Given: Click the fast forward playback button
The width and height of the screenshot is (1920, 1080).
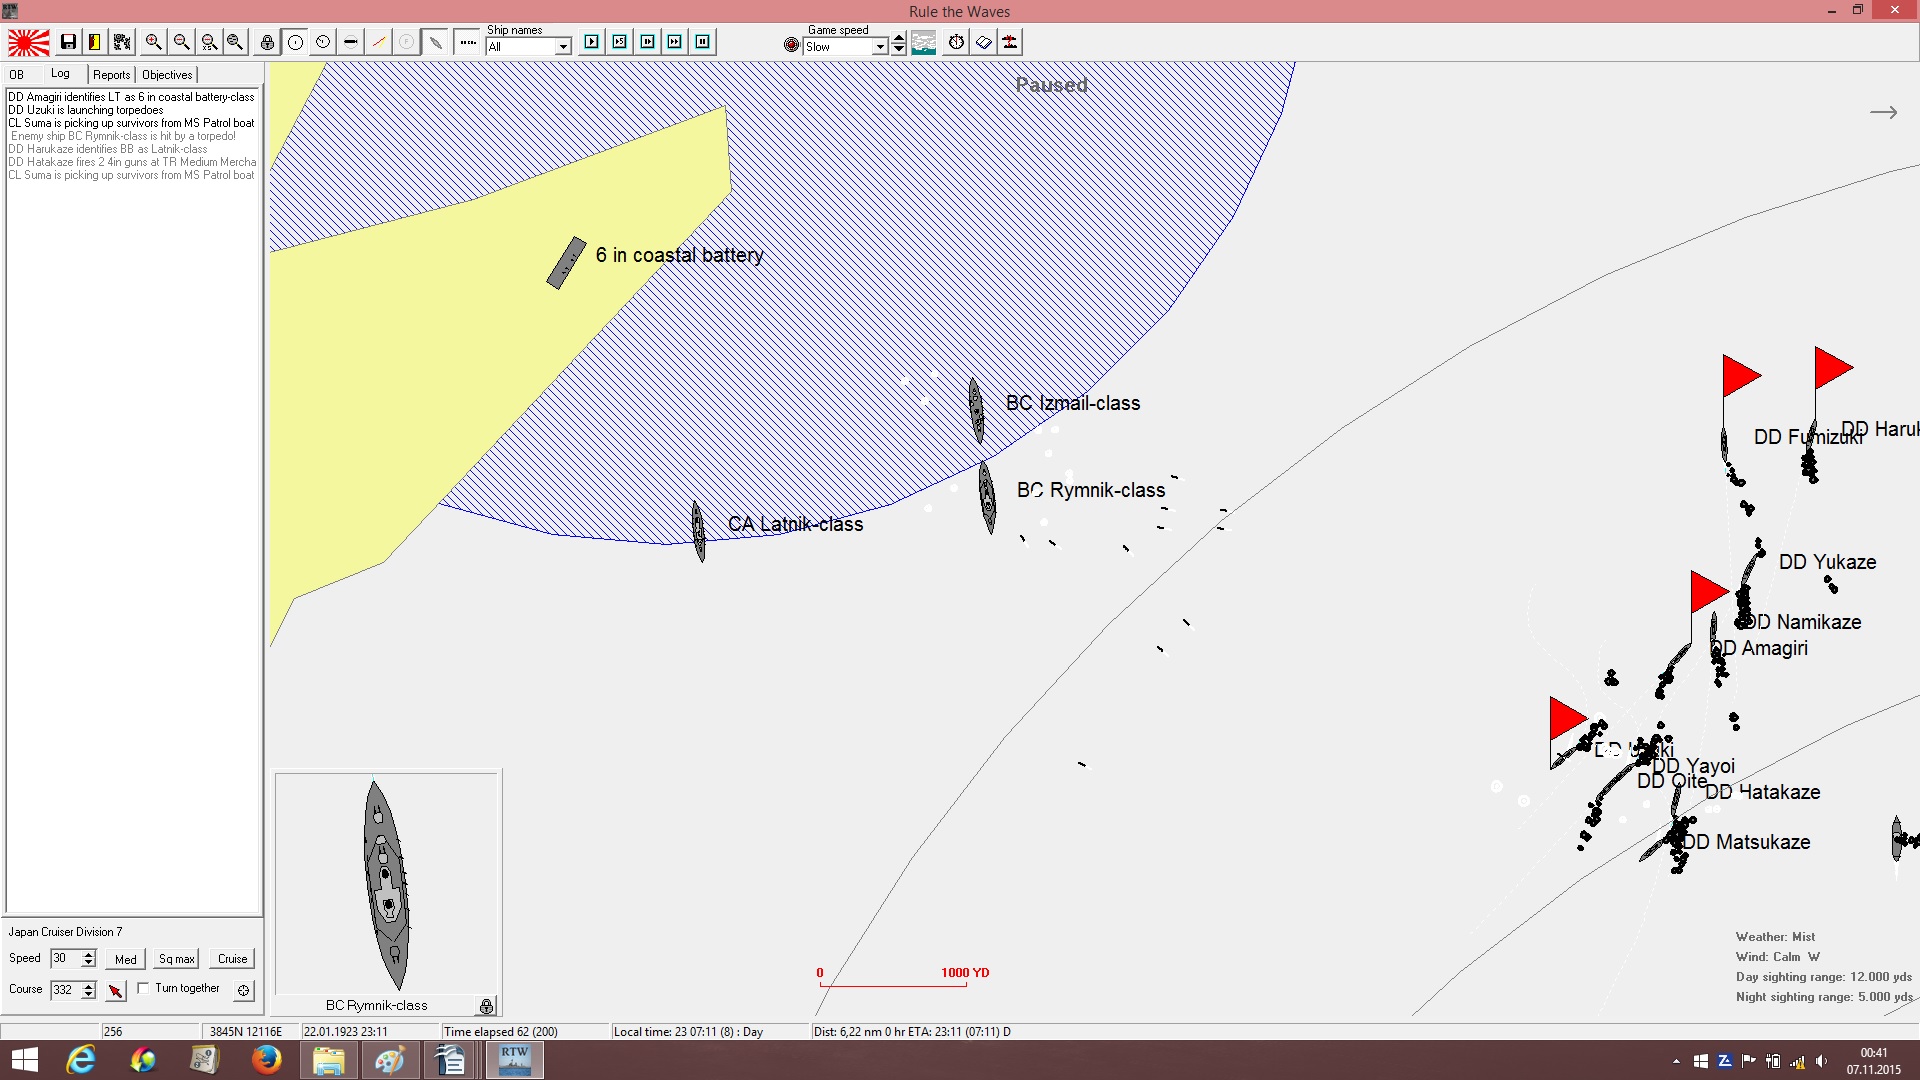Looking at the screenshot, I should coord(675,42).
